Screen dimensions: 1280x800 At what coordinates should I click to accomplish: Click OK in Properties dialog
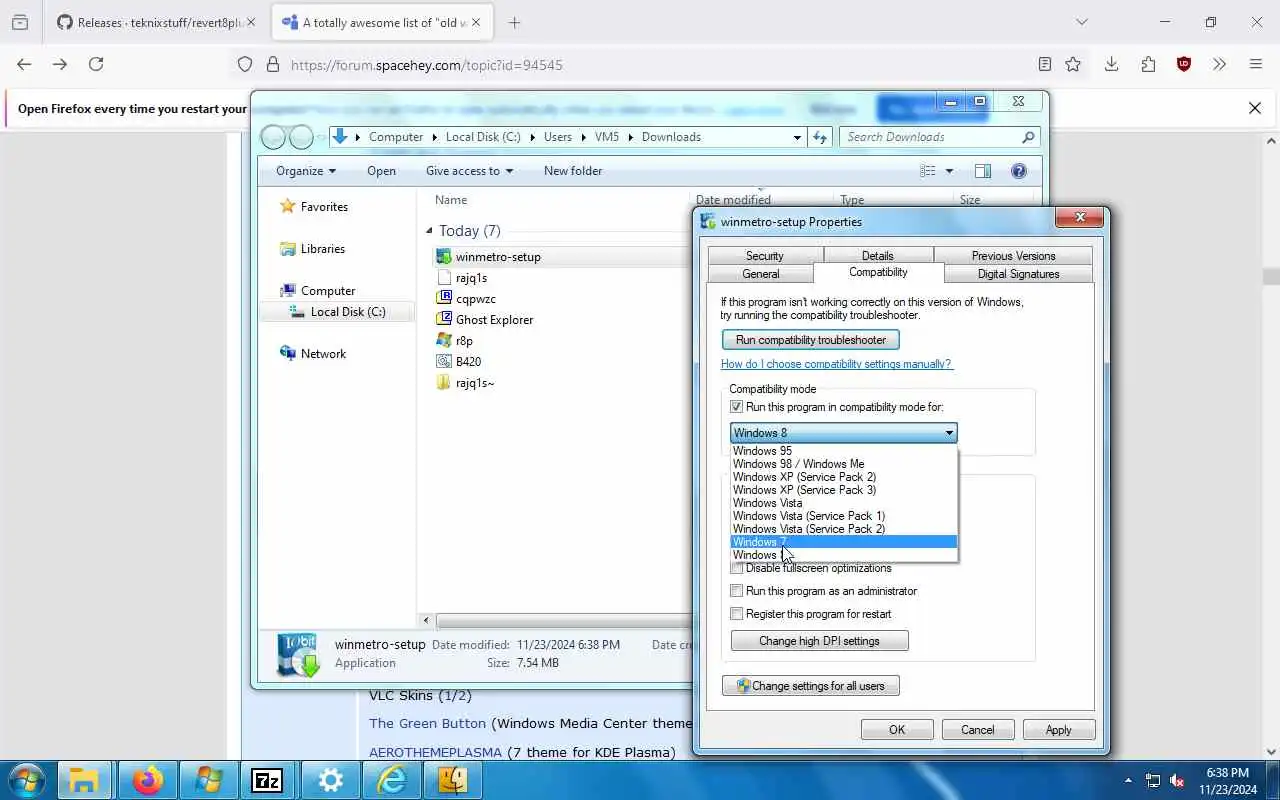click(897, 730)
